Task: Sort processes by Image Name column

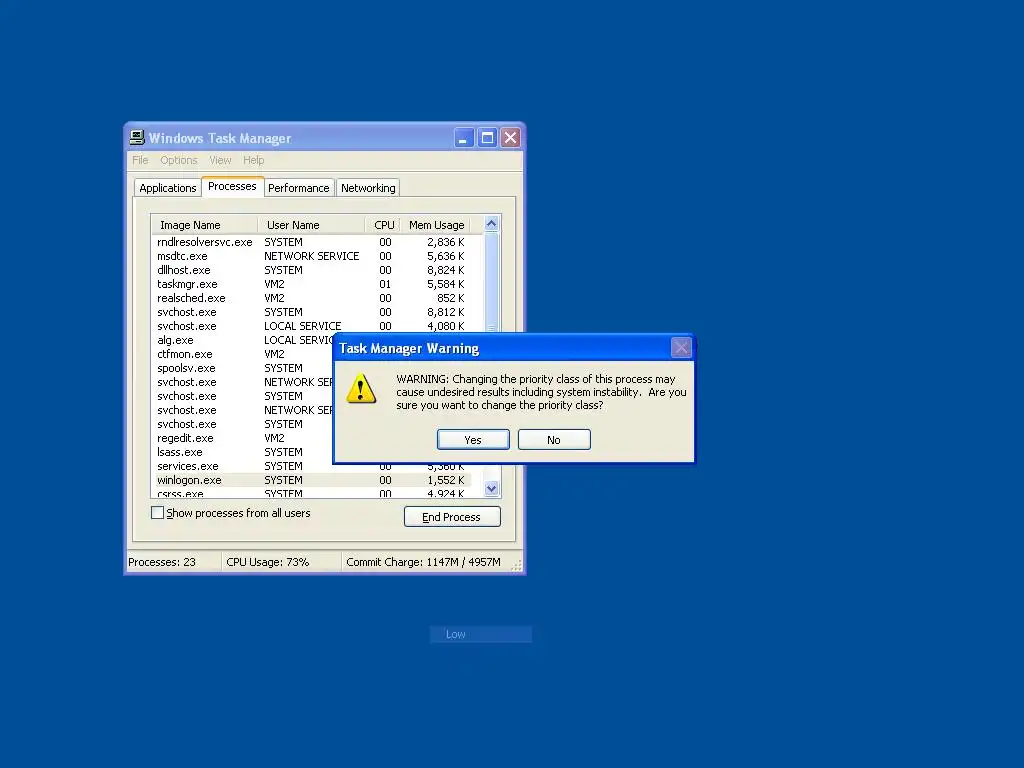Action: [x=204, y=225]
